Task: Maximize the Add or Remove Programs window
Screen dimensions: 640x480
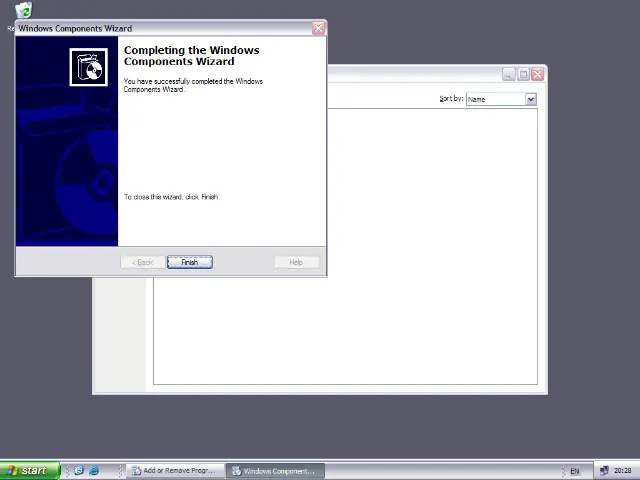Action: 523,74
